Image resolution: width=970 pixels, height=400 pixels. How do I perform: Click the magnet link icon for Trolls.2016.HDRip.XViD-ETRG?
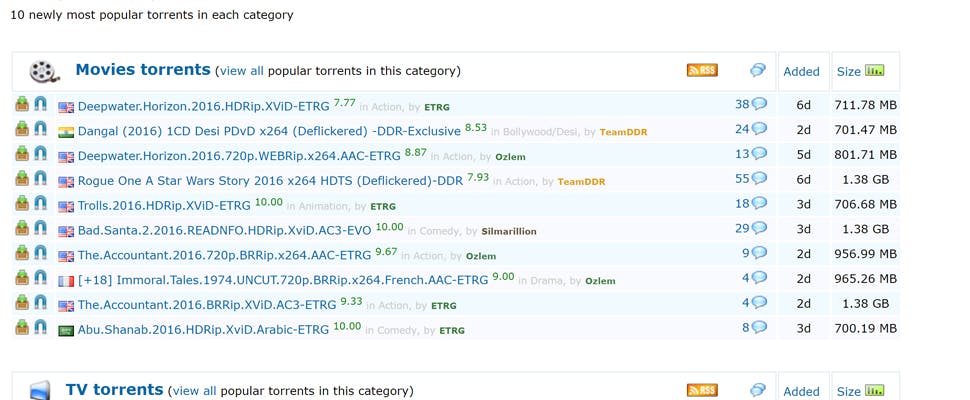pyautogui.click(x=40, y=204)
